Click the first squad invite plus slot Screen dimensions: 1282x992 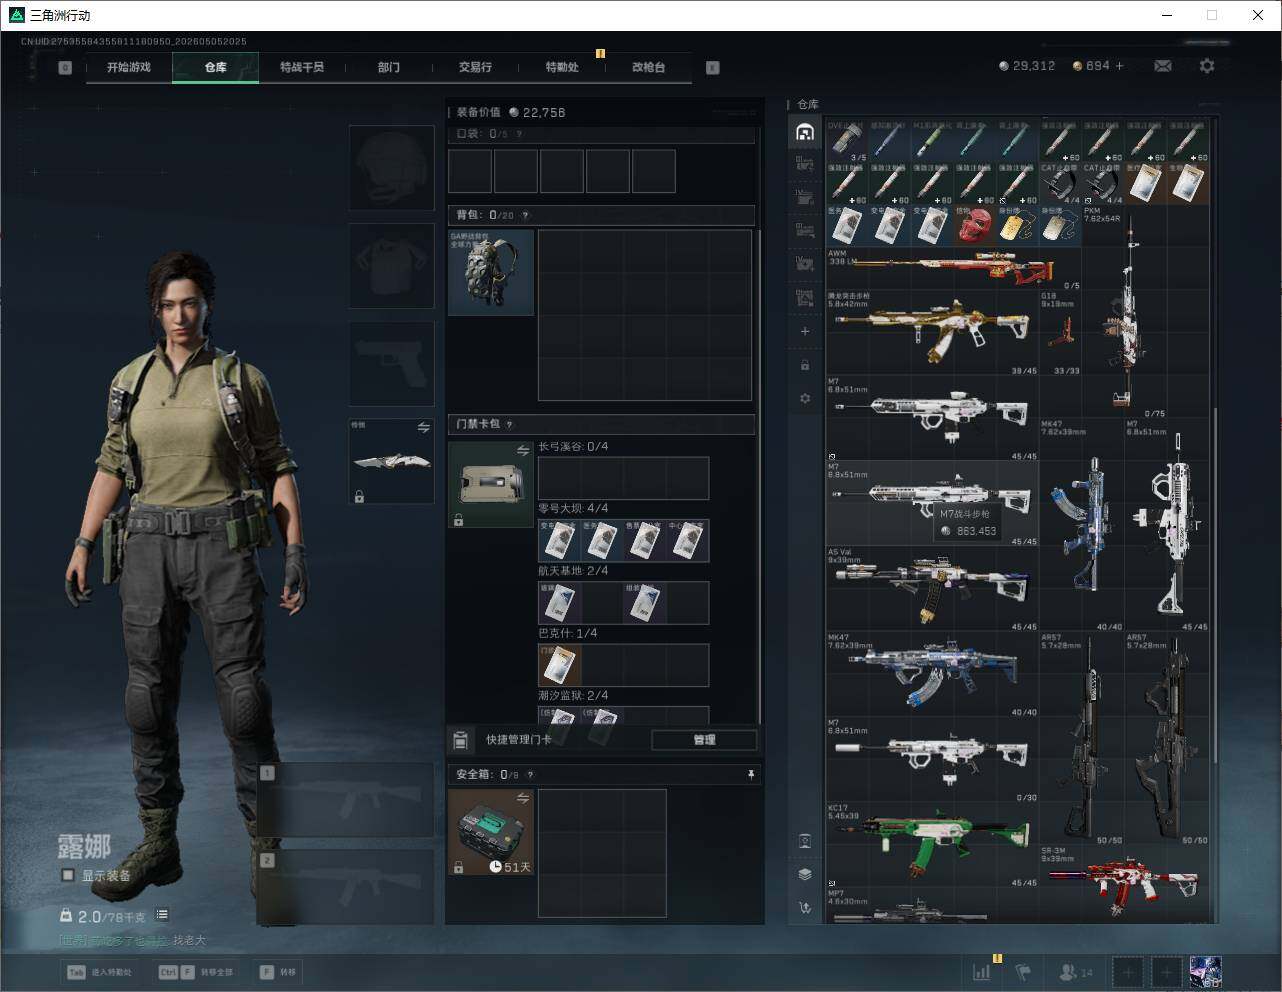1127,971
